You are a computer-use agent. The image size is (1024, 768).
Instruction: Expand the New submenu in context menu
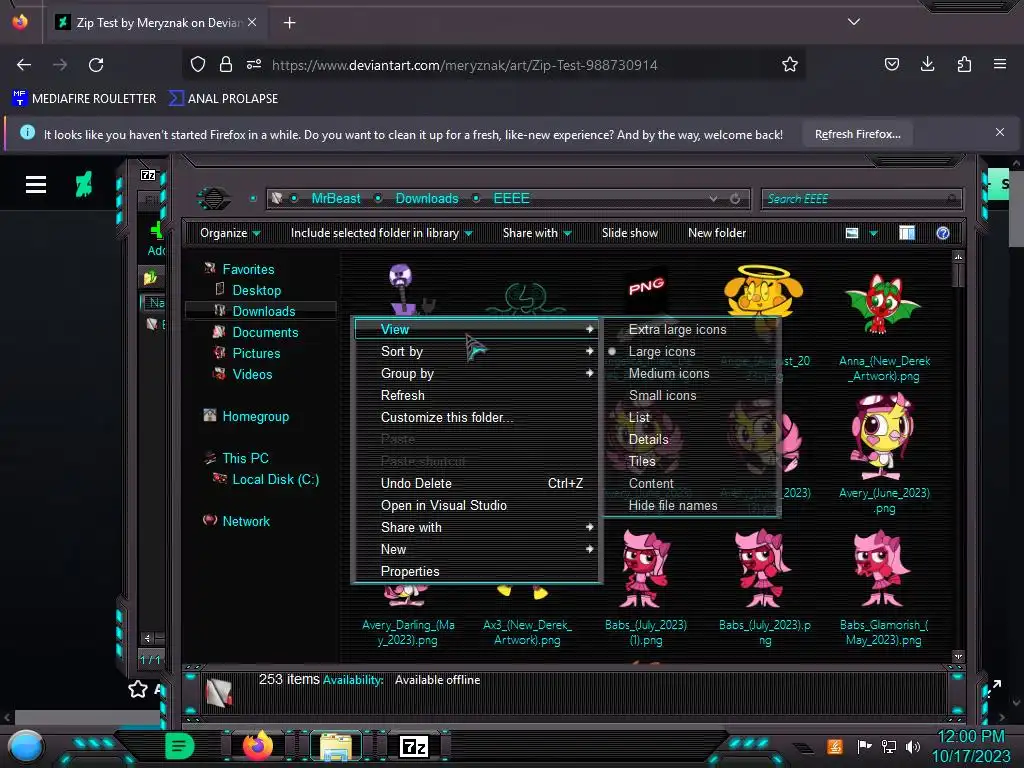tap(477, 549)
